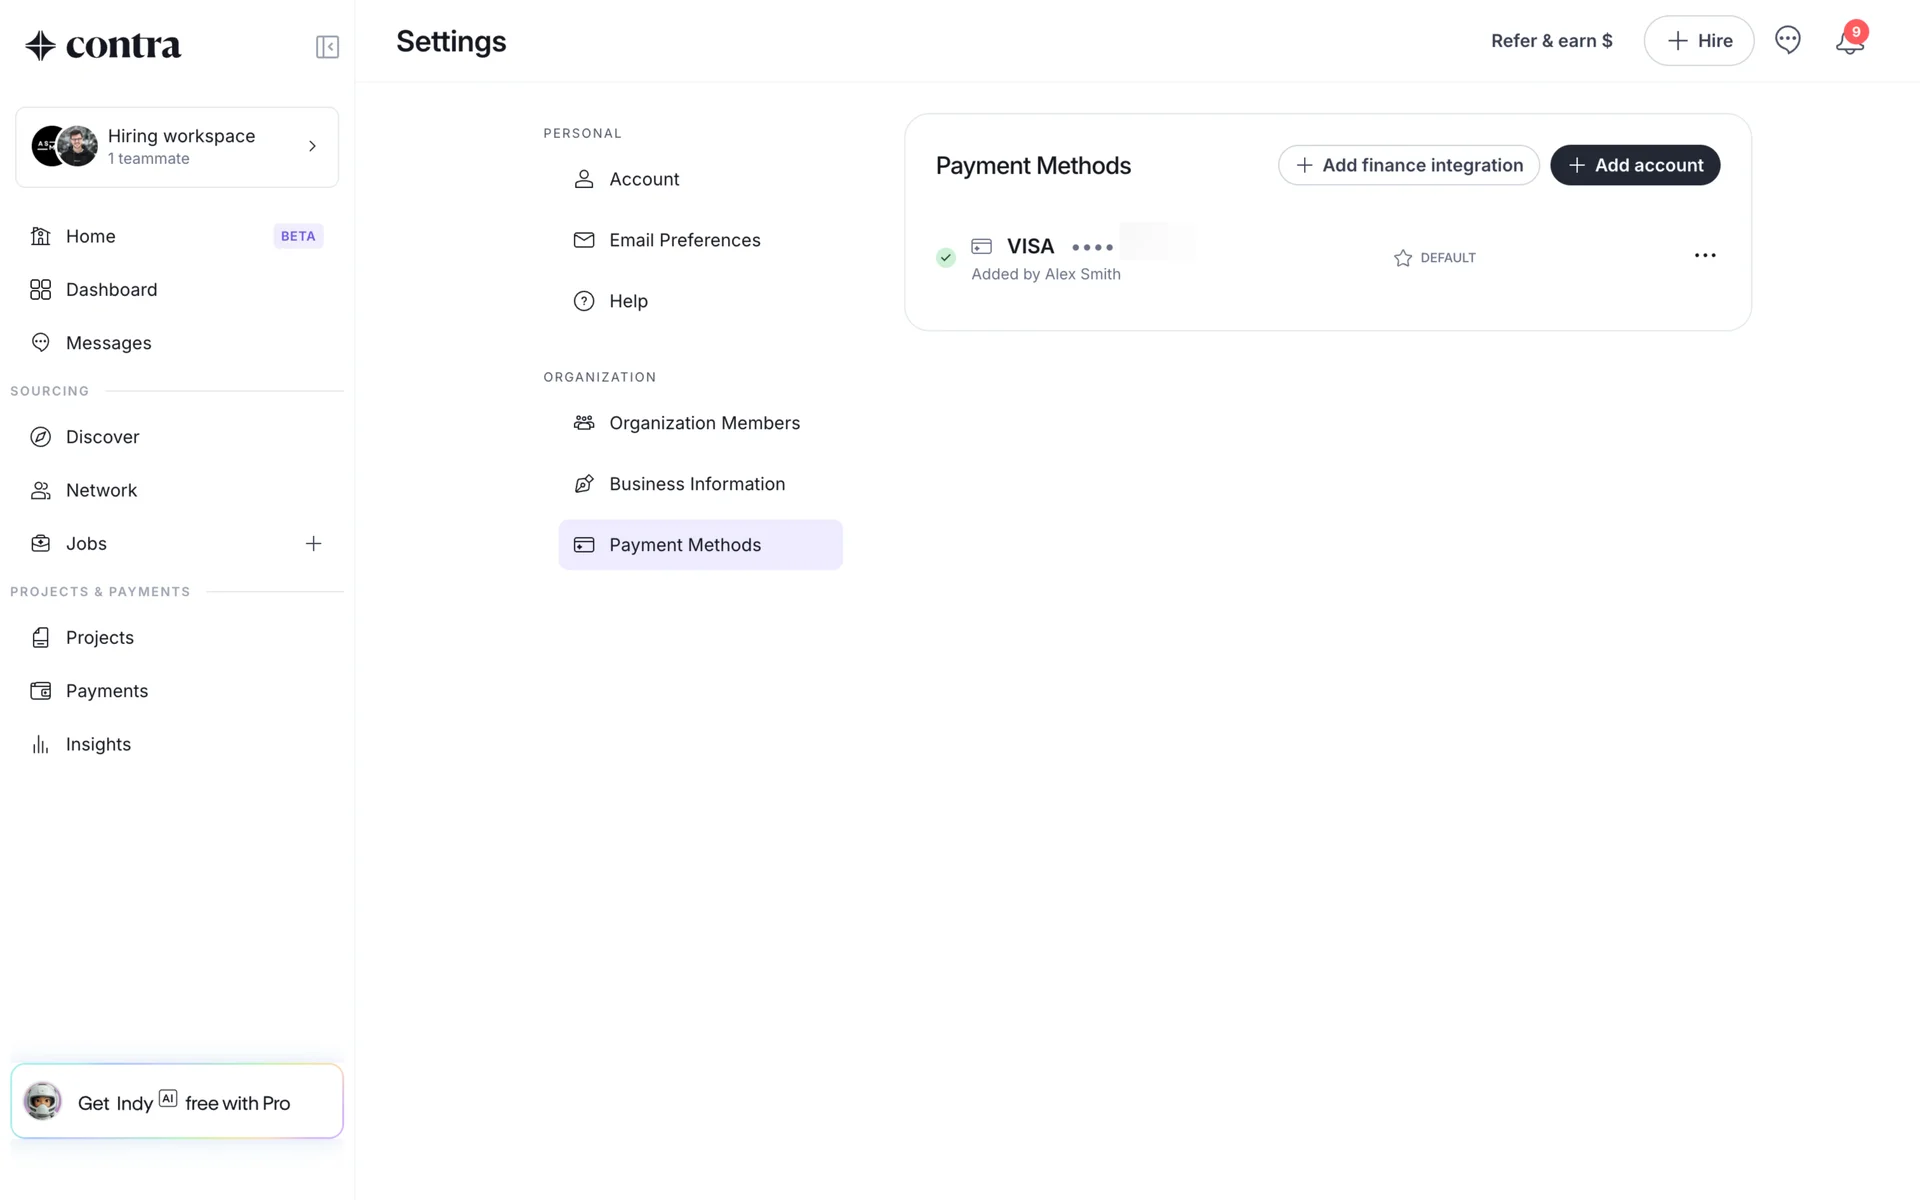
Task: Toggle the VISA default star
Action: coord(1403,258)
